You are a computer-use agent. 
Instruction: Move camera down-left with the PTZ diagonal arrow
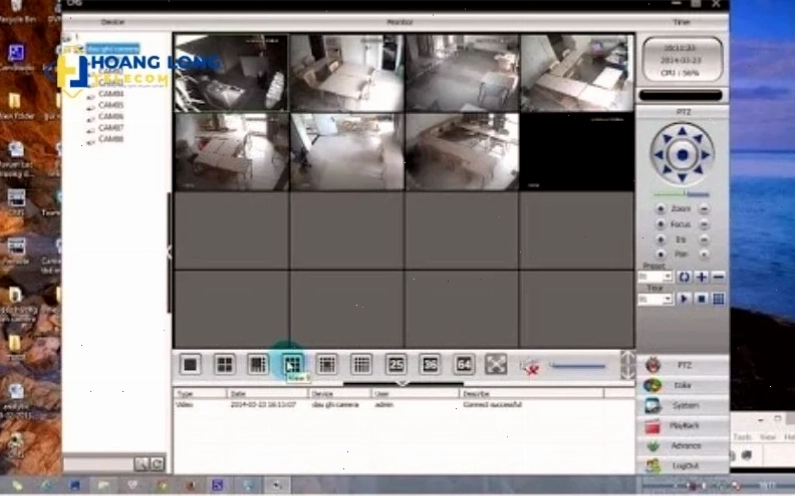click(666, 171)
